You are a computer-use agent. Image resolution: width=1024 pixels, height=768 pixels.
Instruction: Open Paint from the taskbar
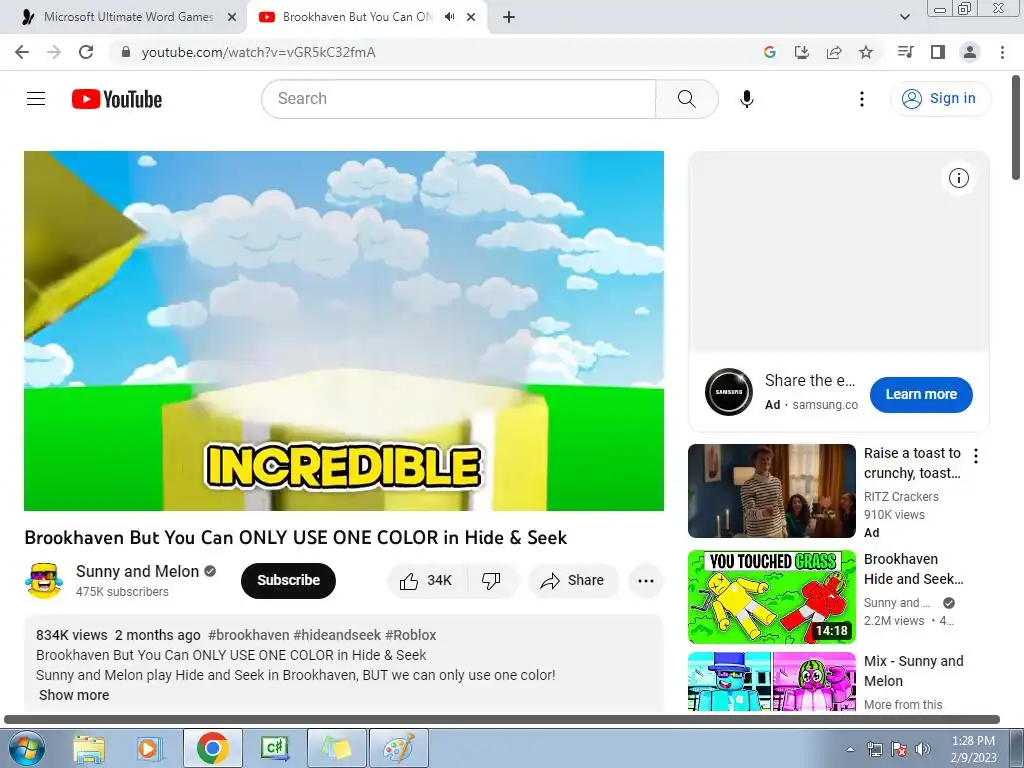click(398, 748)
